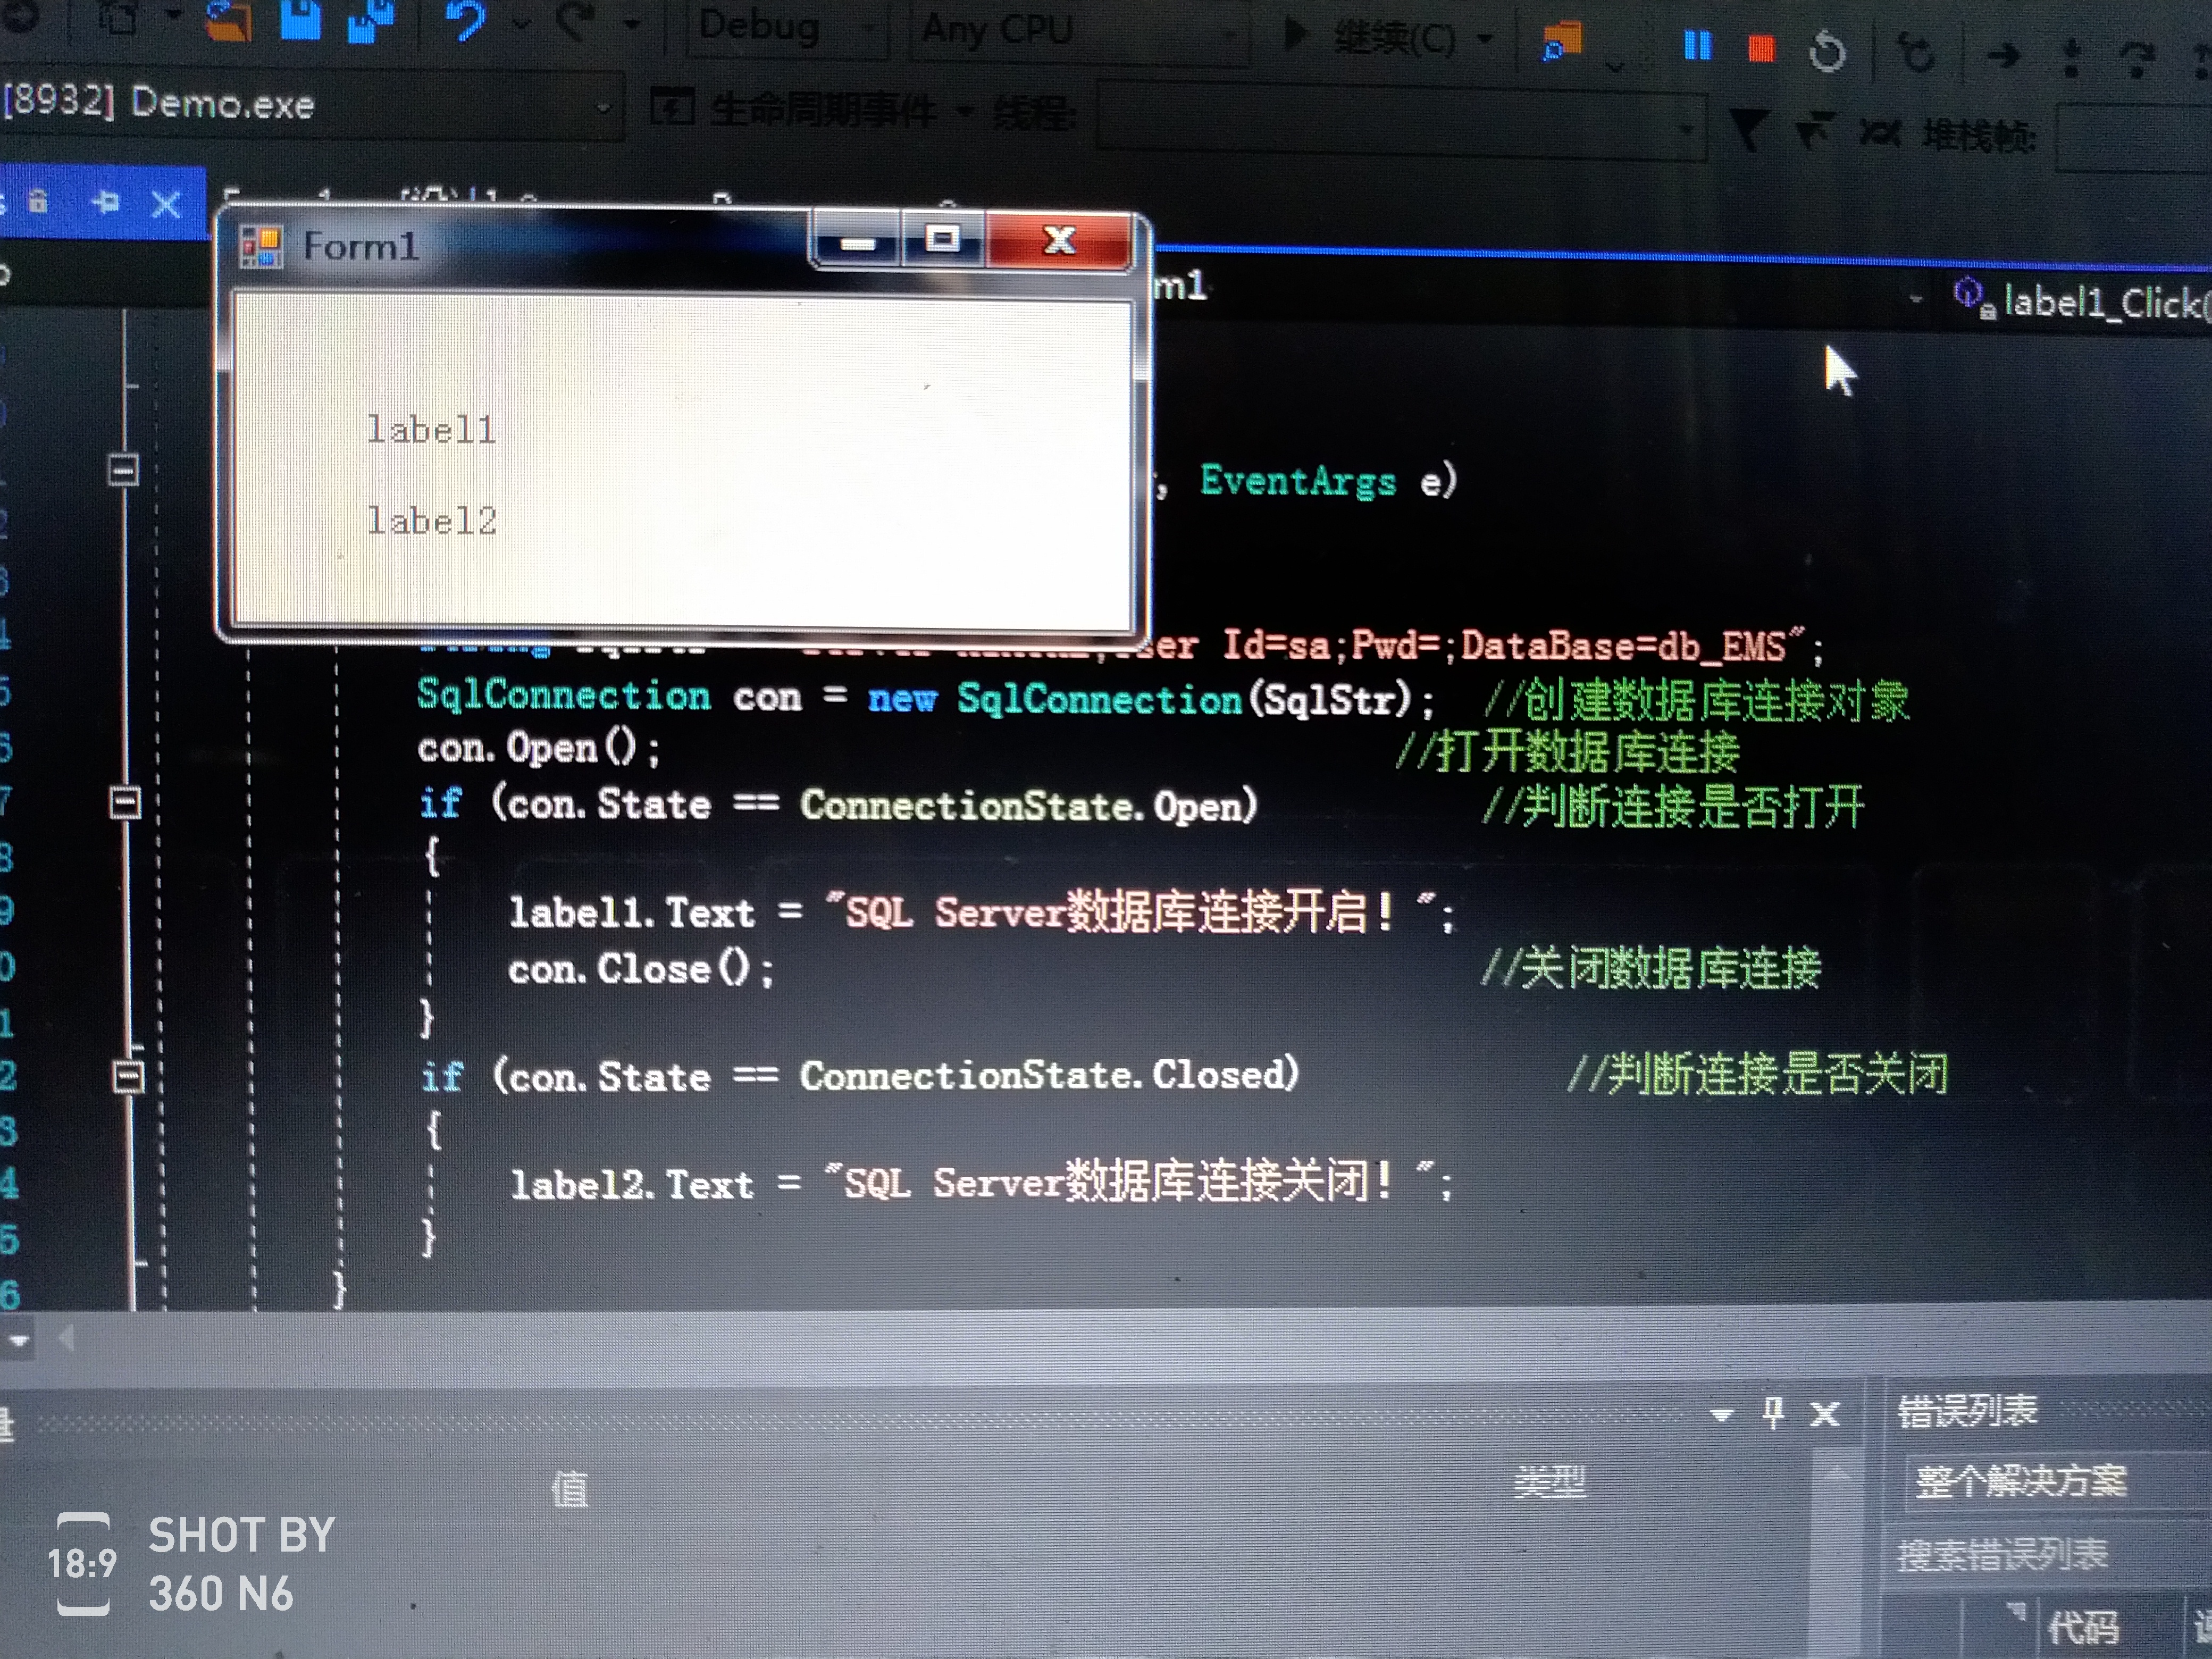This screenshot has width=2212, height=1659.
Task: Click the SqlConnection type name in code
Action: (x=563, y=694)
